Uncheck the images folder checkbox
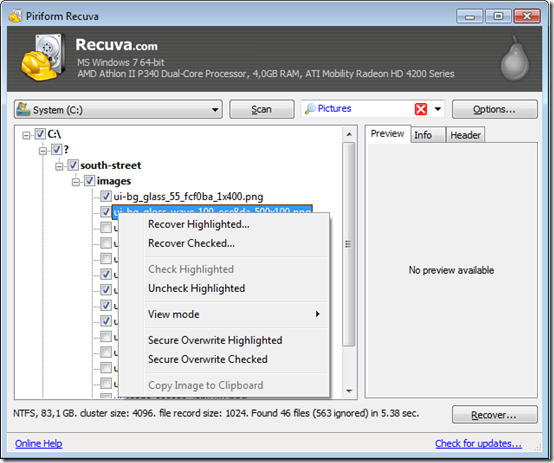 (x=89, y=181)
